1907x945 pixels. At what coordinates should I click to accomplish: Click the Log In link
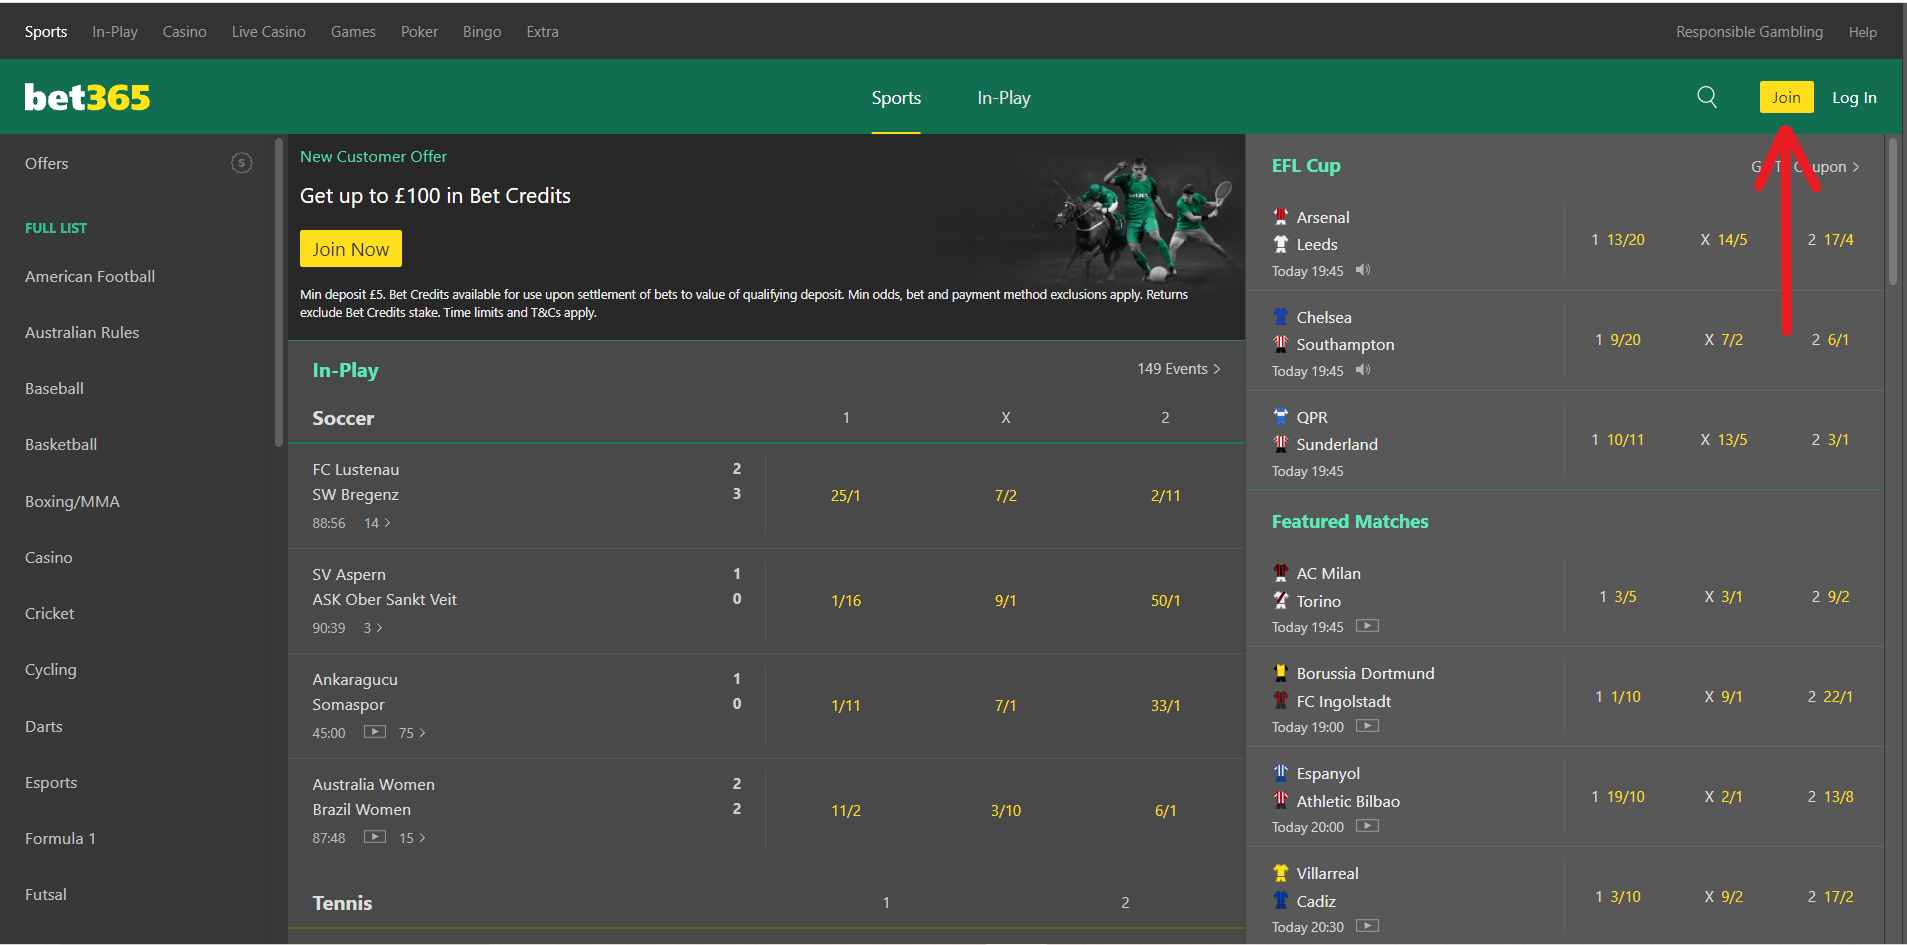1854,98
